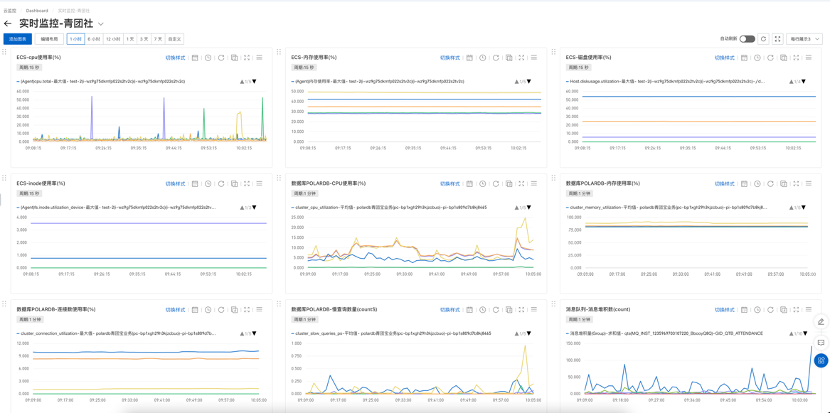
Task: Click 切换样式 link on 数据库POLARDB-连接数使用率 panel
Action: tap(175, 310)
